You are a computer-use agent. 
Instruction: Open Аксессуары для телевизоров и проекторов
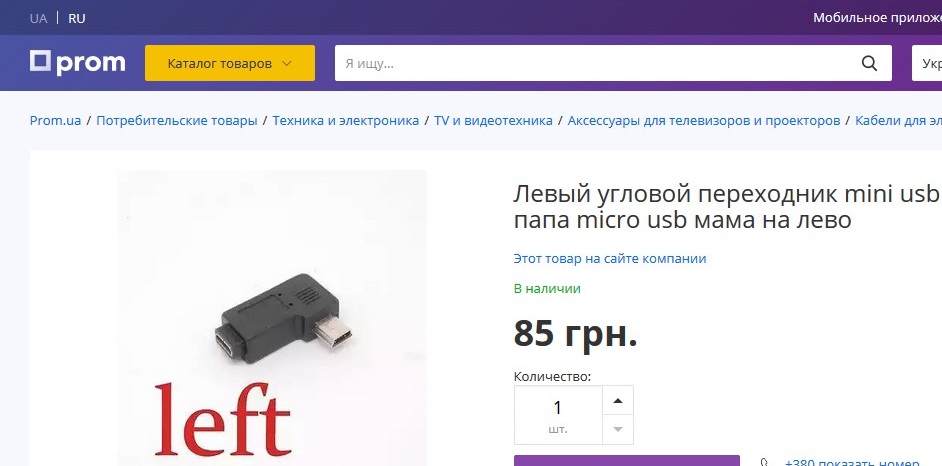(x=703, y=120)
